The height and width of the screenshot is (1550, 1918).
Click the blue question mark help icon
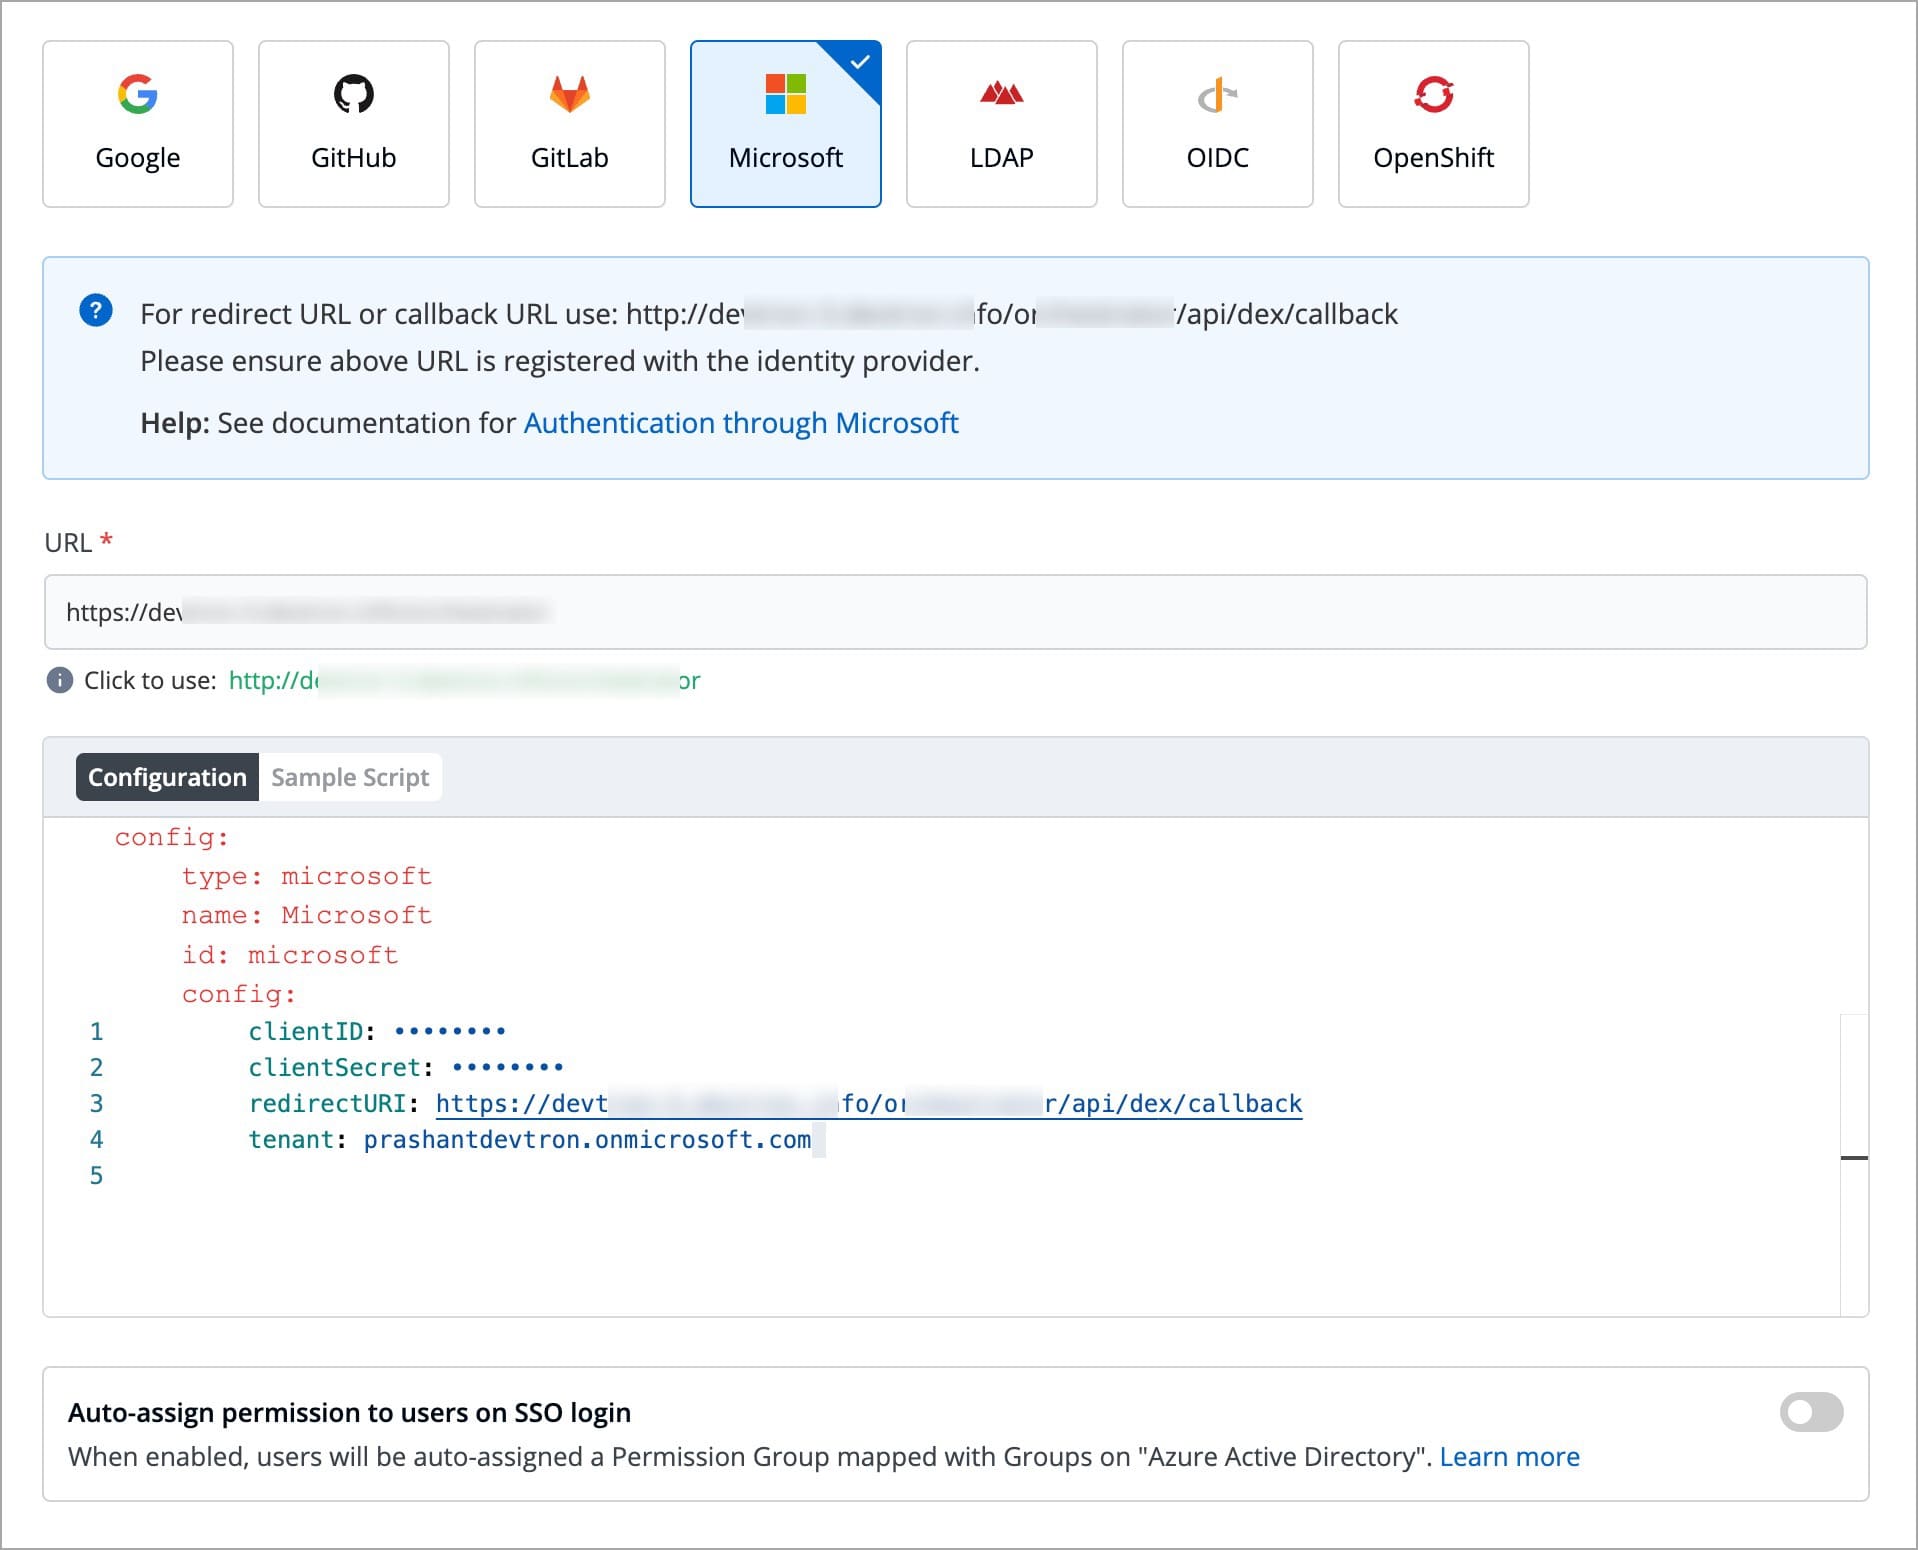point(96,311)
